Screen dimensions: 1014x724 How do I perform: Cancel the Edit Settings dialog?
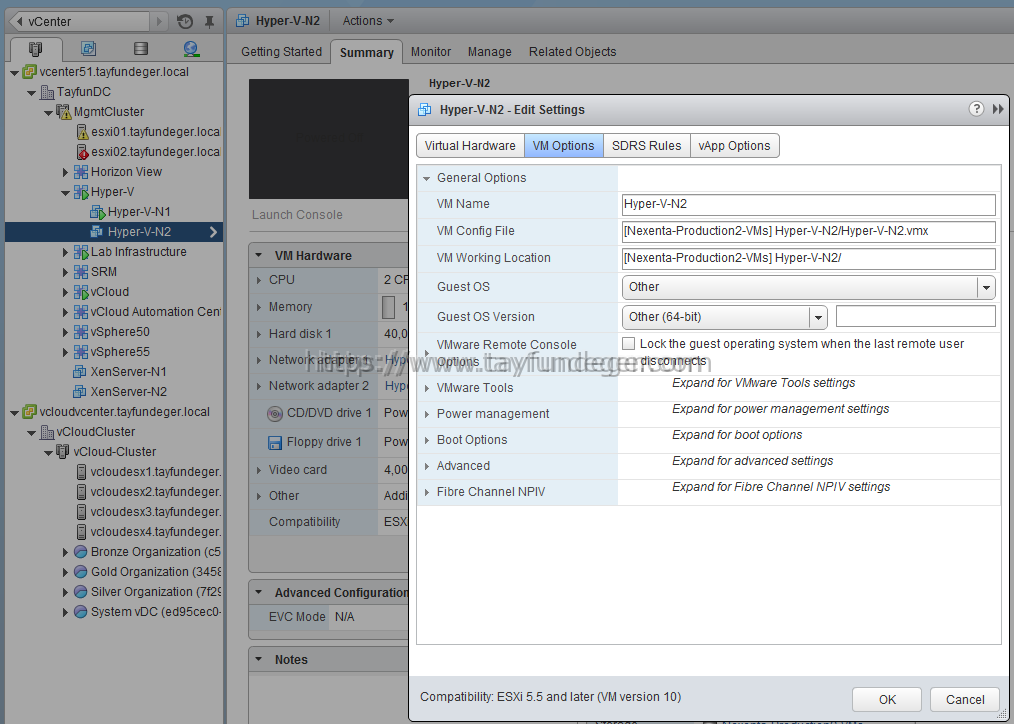[x=965, y=699]
